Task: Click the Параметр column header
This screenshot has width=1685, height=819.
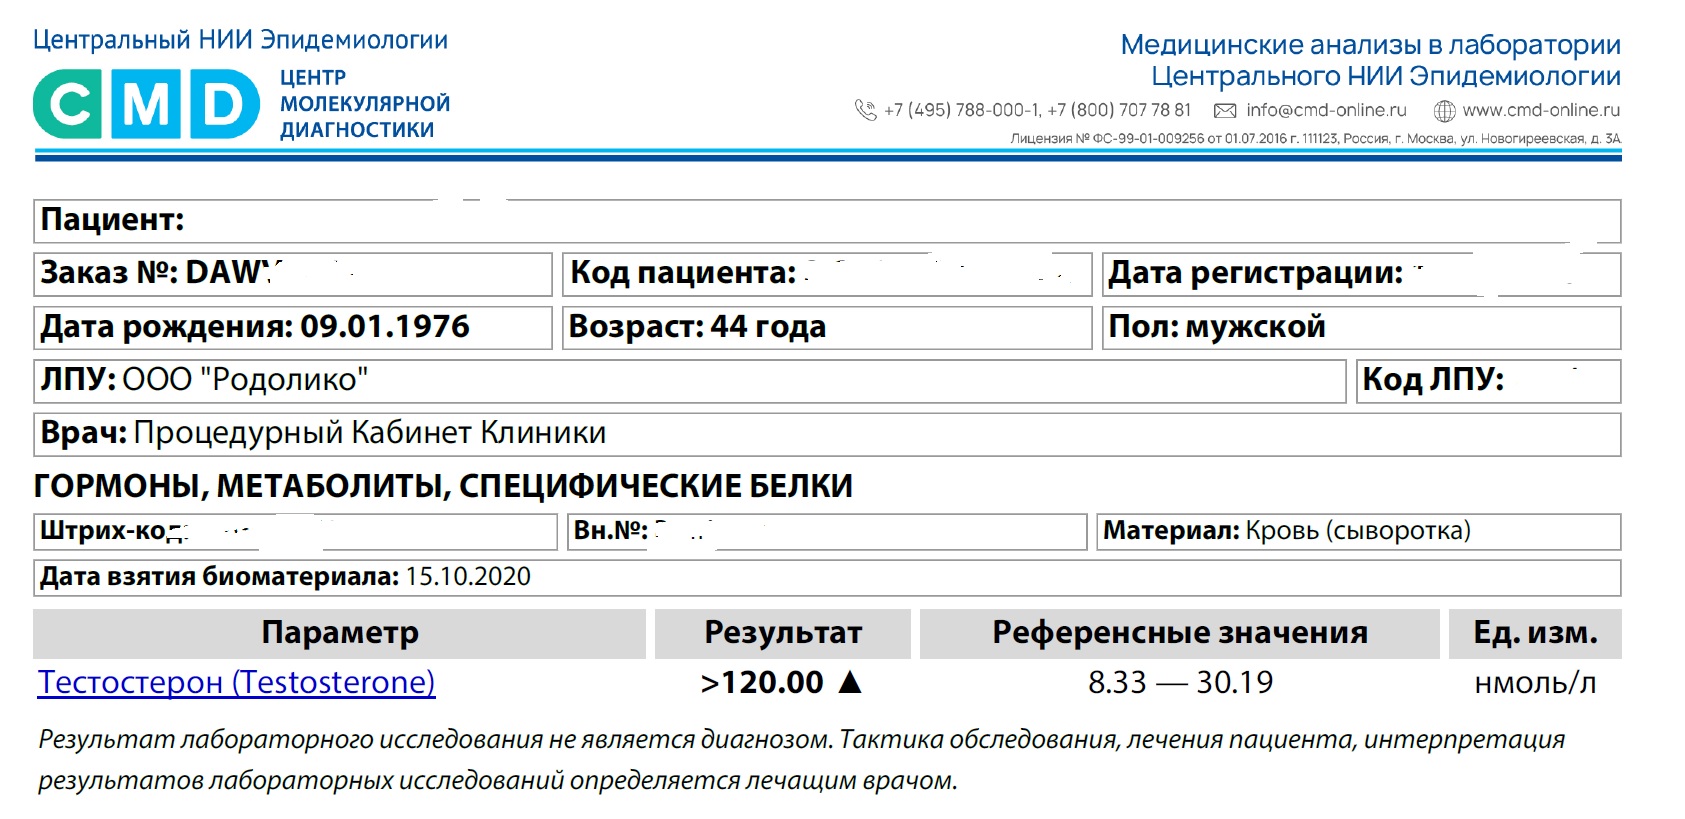Action: tap(340, 633)
